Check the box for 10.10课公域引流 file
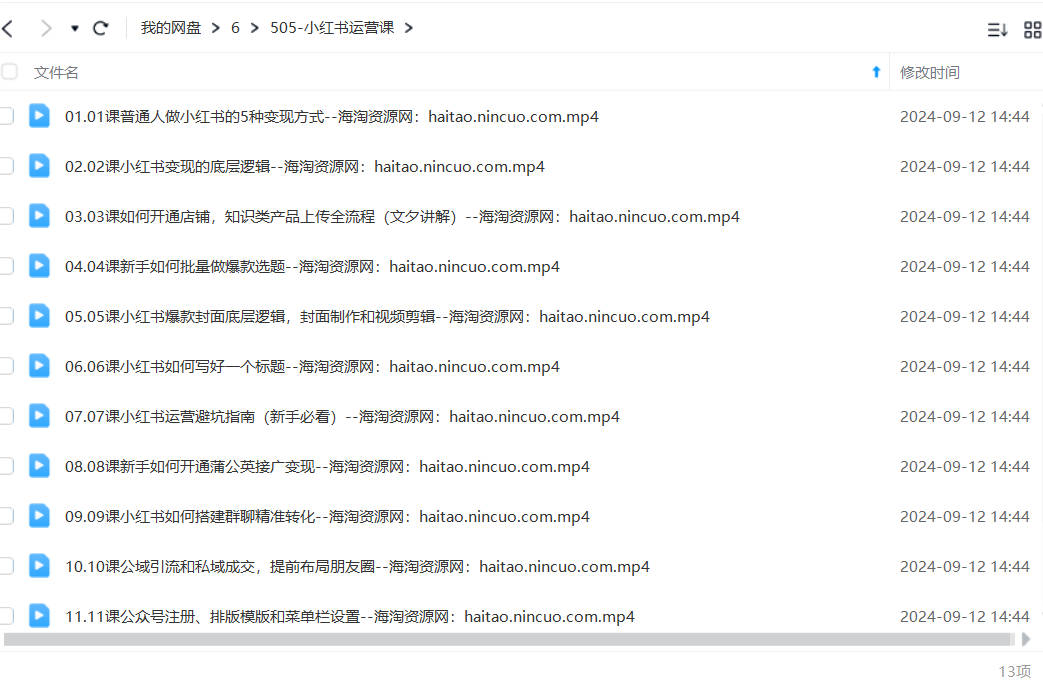Image resolution: width=1043 pixels, height=685 pixels. [x=6, y=566]
